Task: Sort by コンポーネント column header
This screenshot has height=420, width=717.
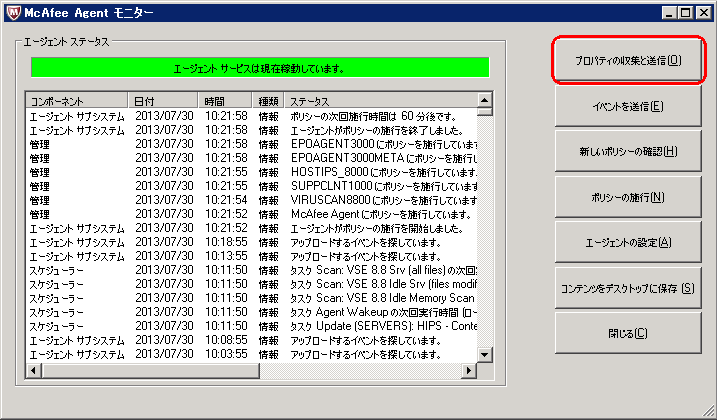Action: (x=77, y=101)
